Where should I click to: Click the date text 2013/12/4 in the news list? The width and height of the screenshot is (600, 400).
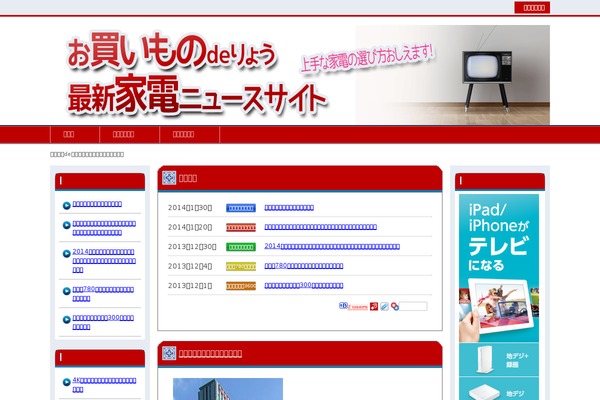click(x=190, y=266)
